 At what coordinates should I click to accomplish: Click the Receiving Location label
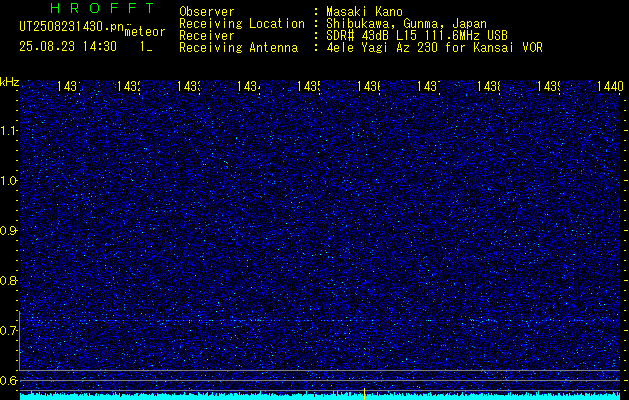pos(242,24)
